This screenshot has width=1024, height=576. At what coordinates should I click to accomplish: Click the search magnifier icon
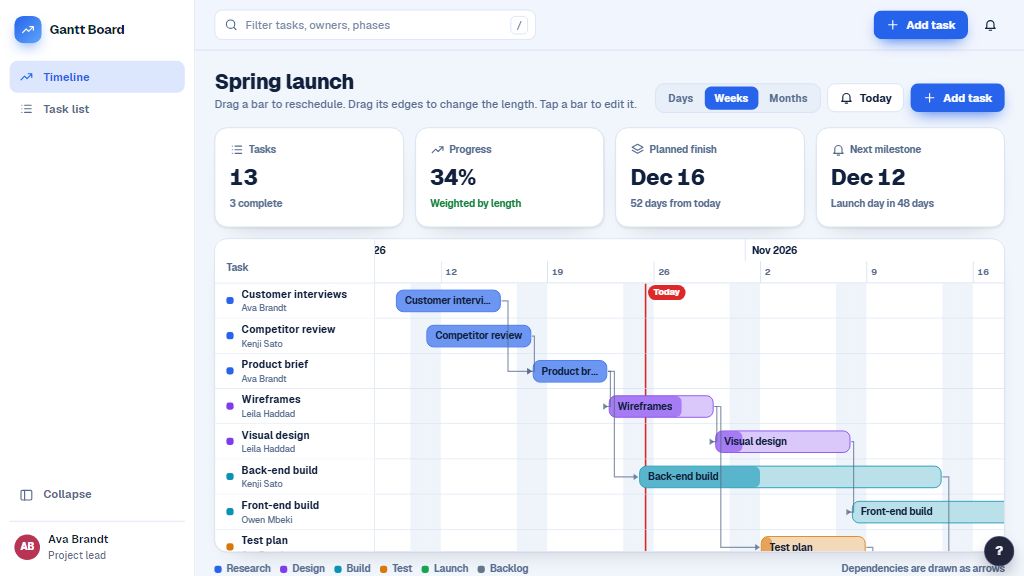231,25
